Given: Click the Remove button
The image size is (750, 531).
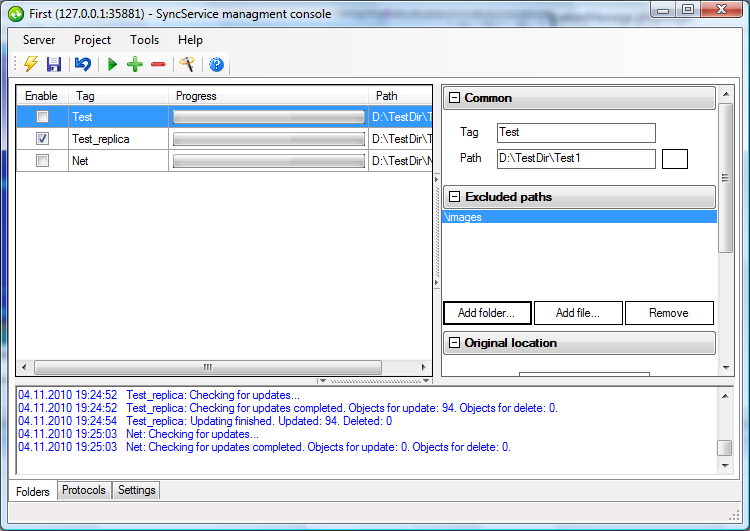Looking at the screenshot, I should 669,313.
